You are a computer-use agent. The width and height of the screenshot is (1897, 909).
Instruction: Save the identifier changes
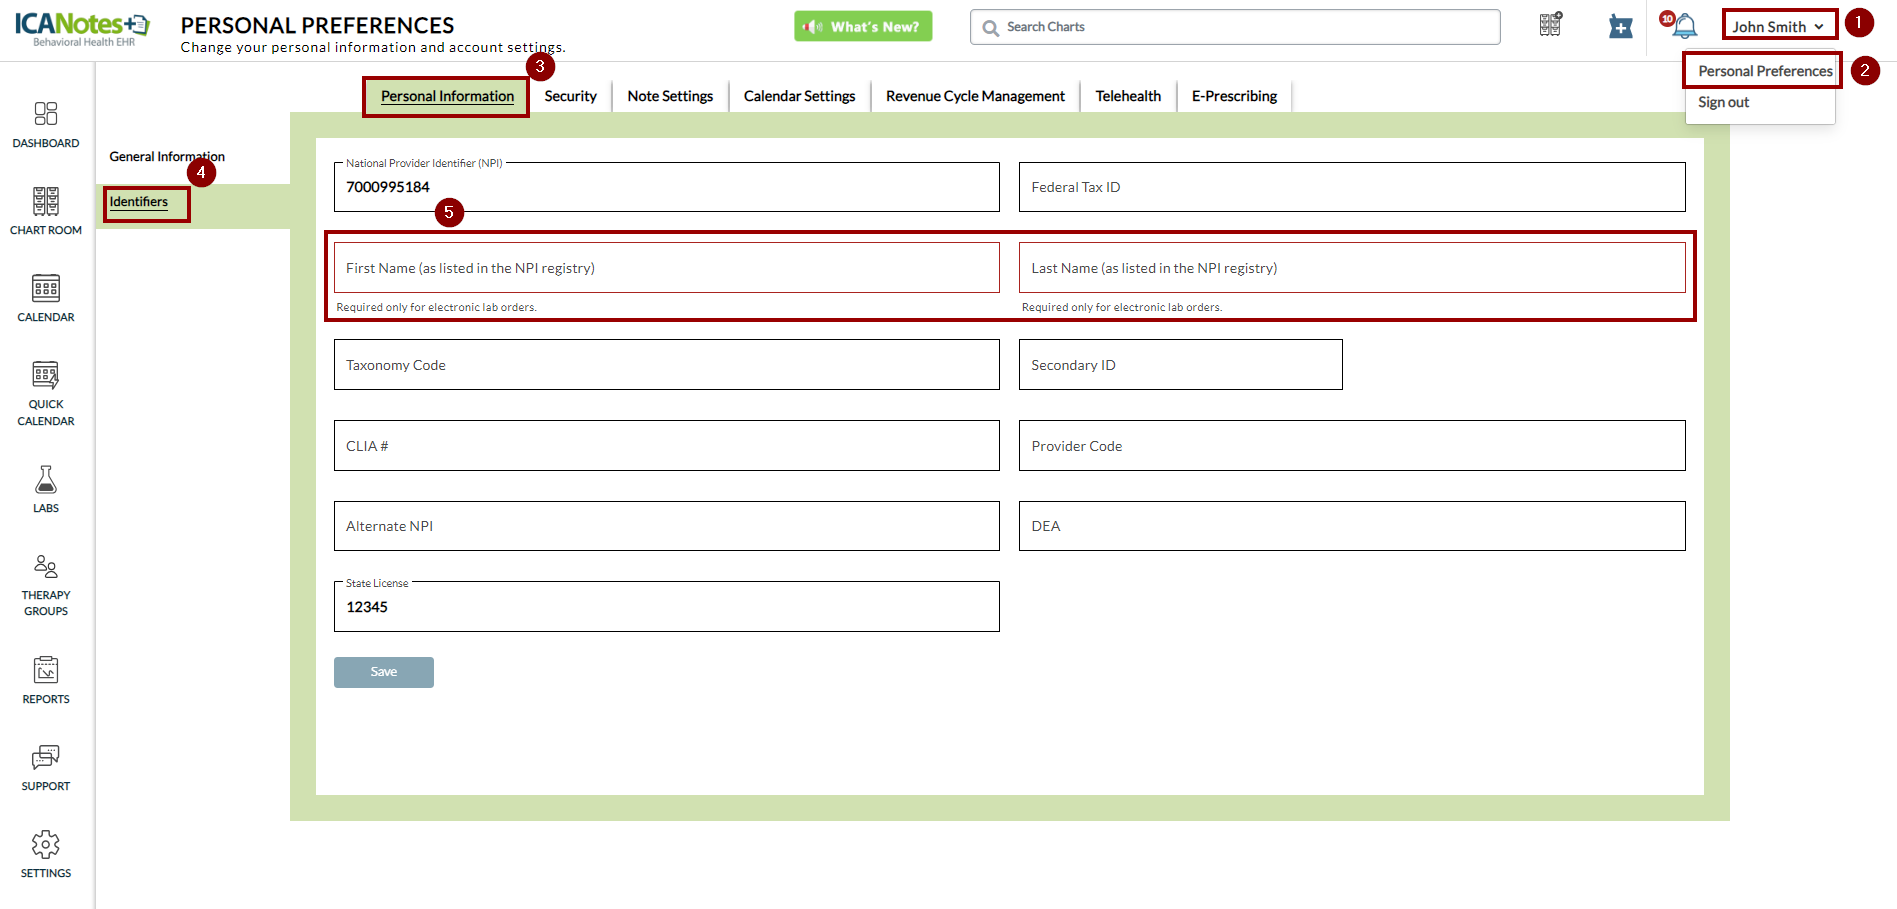384,672
